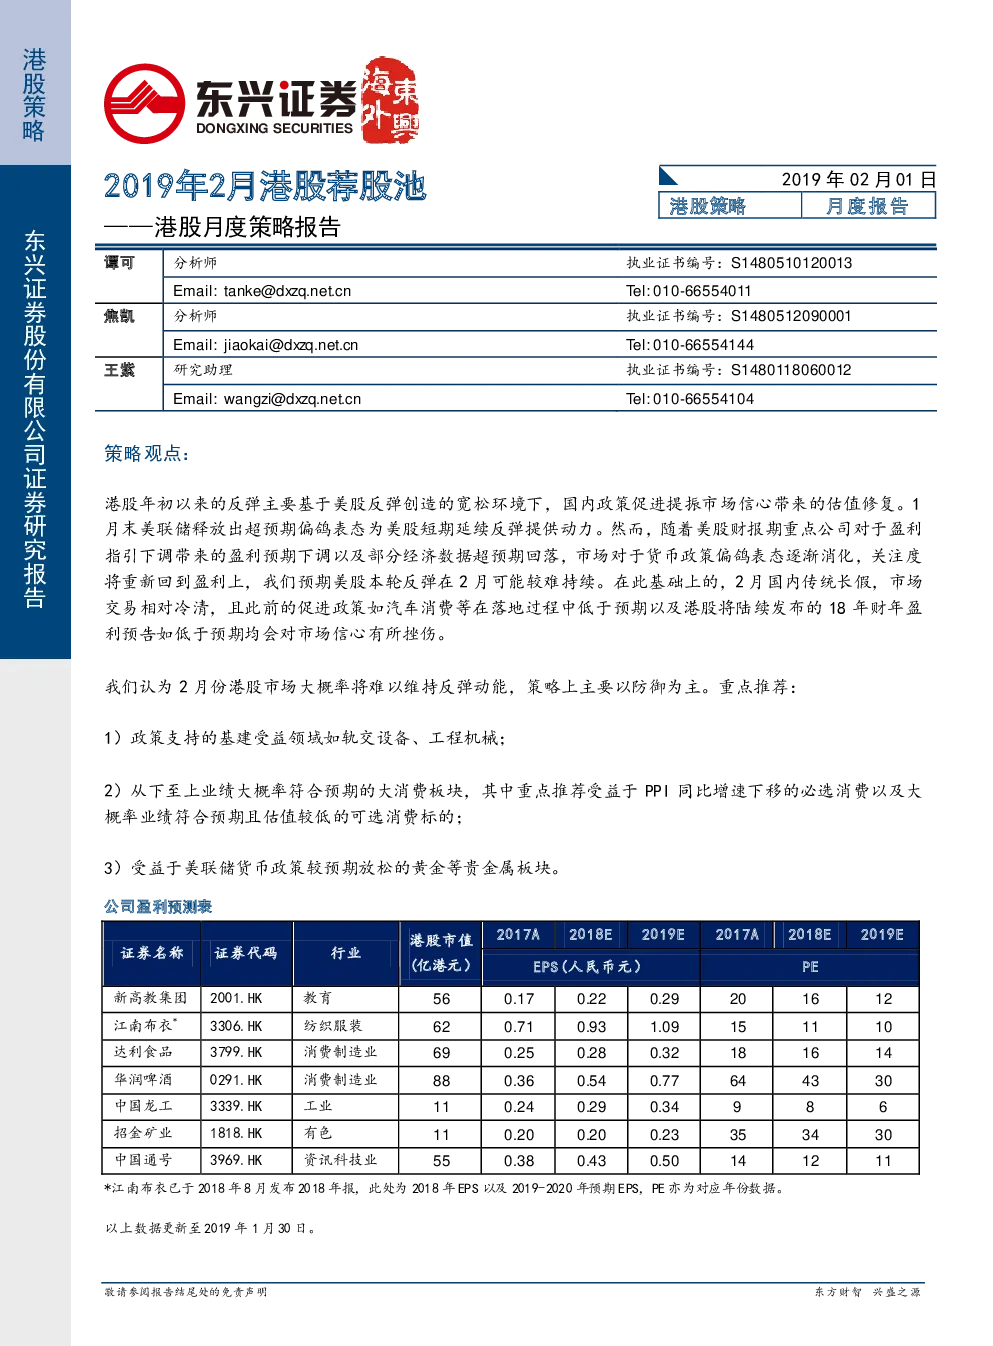This screenshot has width=993, height=1346.
Task: Click the footnote about 江南布衣 2018 annual report
Action: click(446, 1189)
